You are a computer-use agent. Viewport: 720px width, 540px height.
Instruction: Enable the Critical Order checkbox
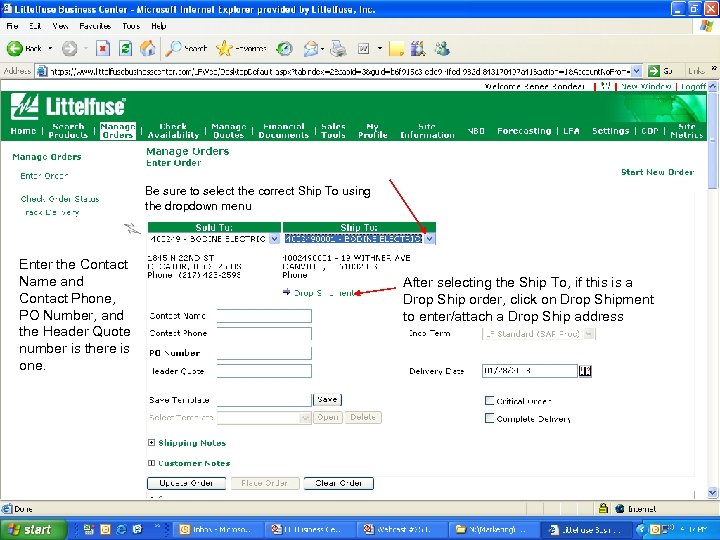point(489,400)
